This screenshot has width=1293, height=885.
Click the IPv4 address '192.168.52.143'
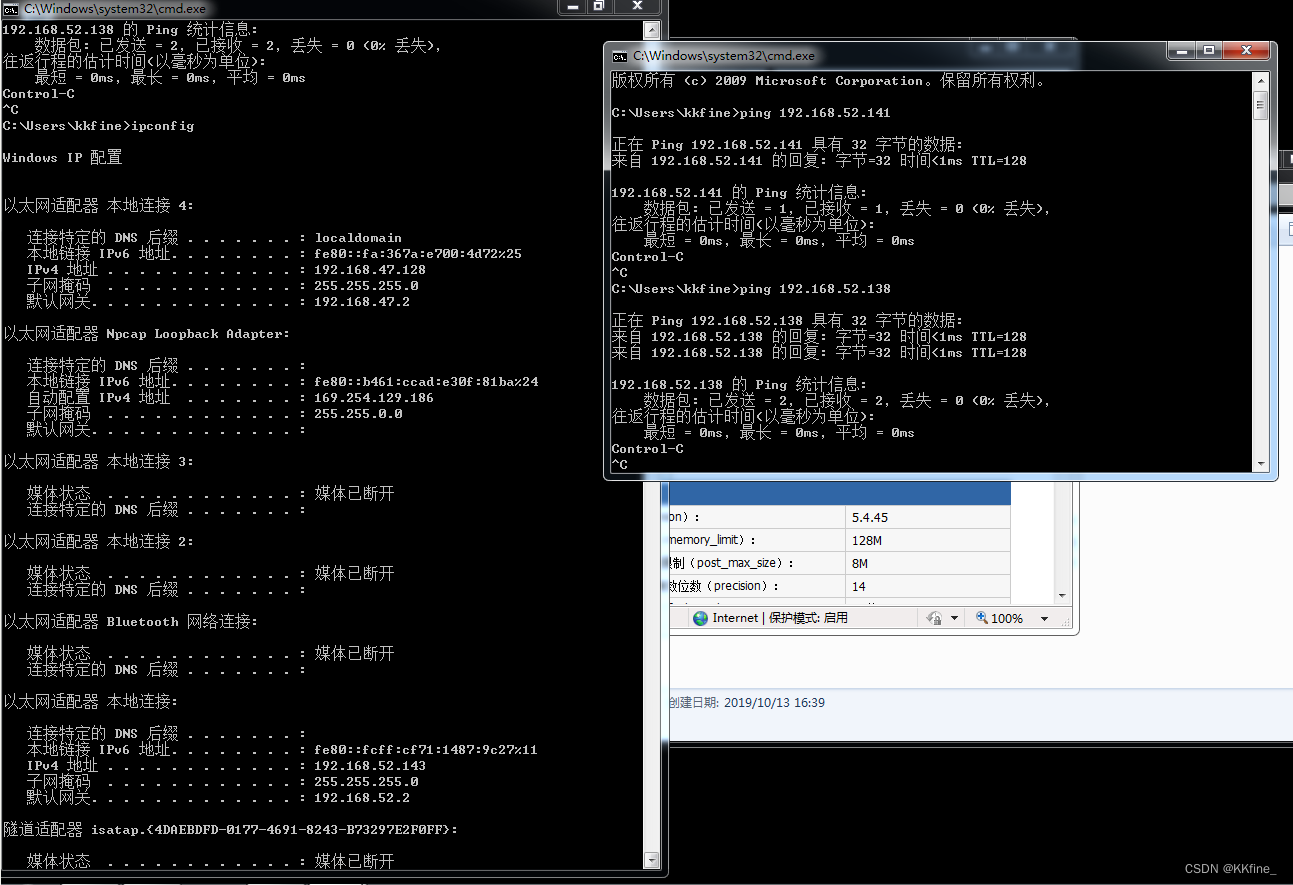point(370,766)
